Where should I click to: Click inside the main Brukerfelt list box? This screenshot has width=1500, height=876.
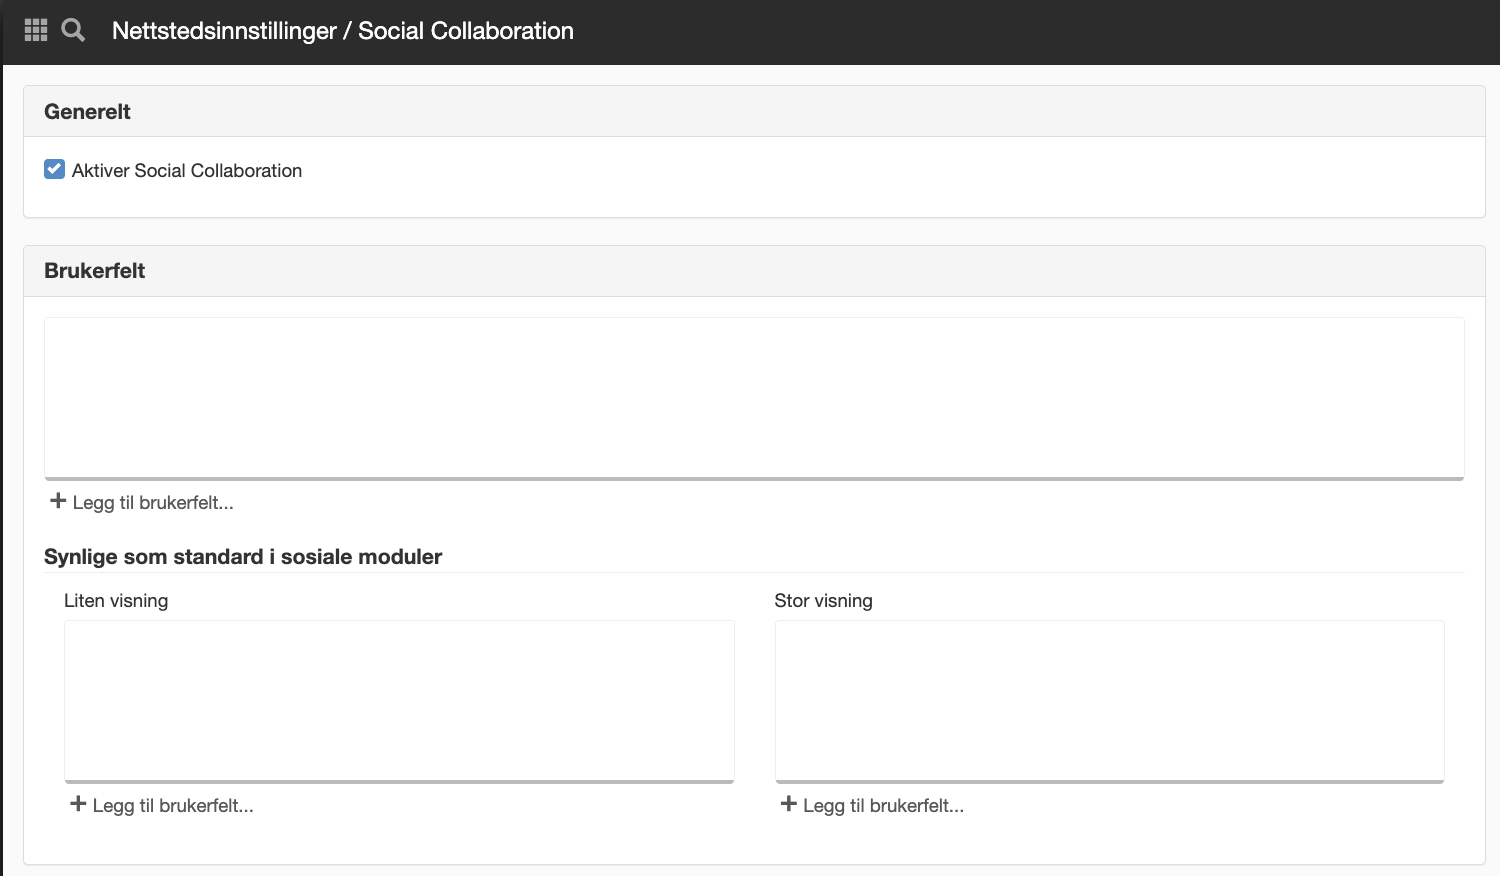tap(754, 398)
